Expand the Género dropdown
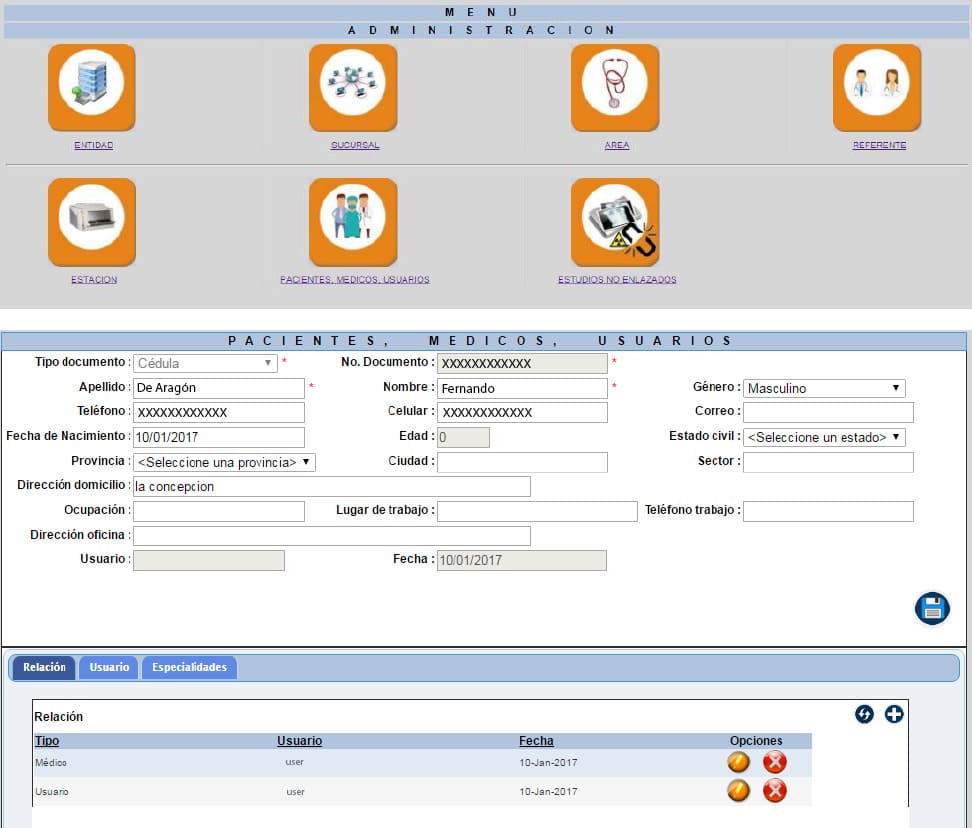 pos(824,388)
